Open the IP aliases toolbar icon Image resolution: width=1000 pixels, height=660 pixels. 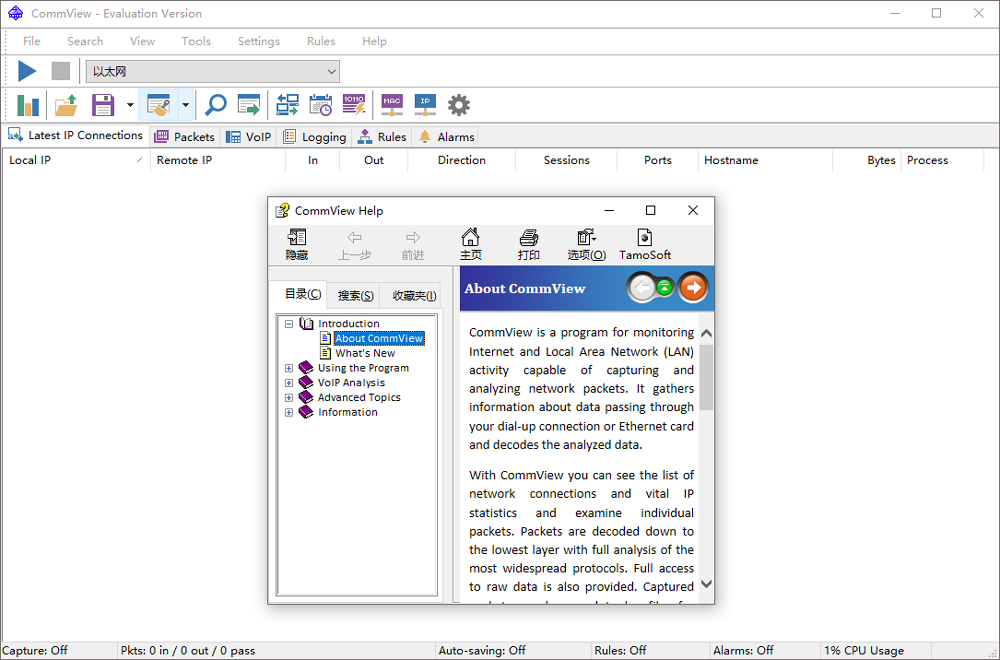tap(425, 105)
